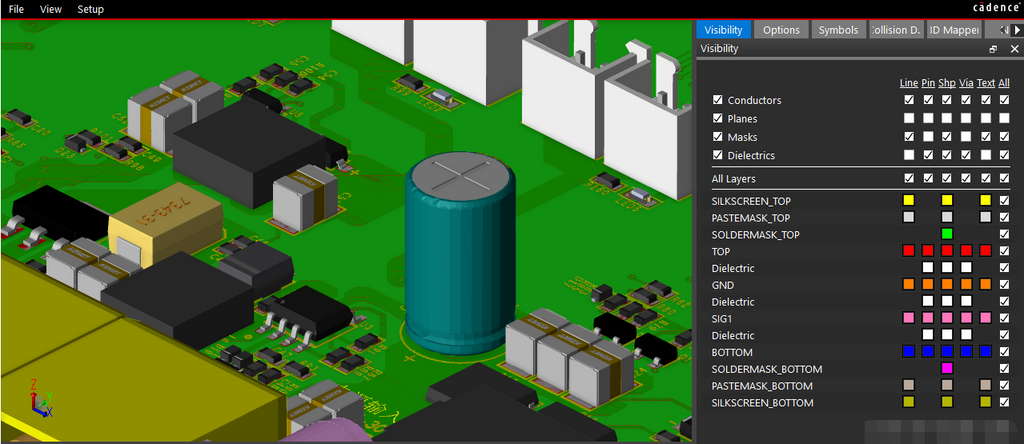Close the Visibility panel
This screenshot has width=1024, height=444.
point(1014,49)
